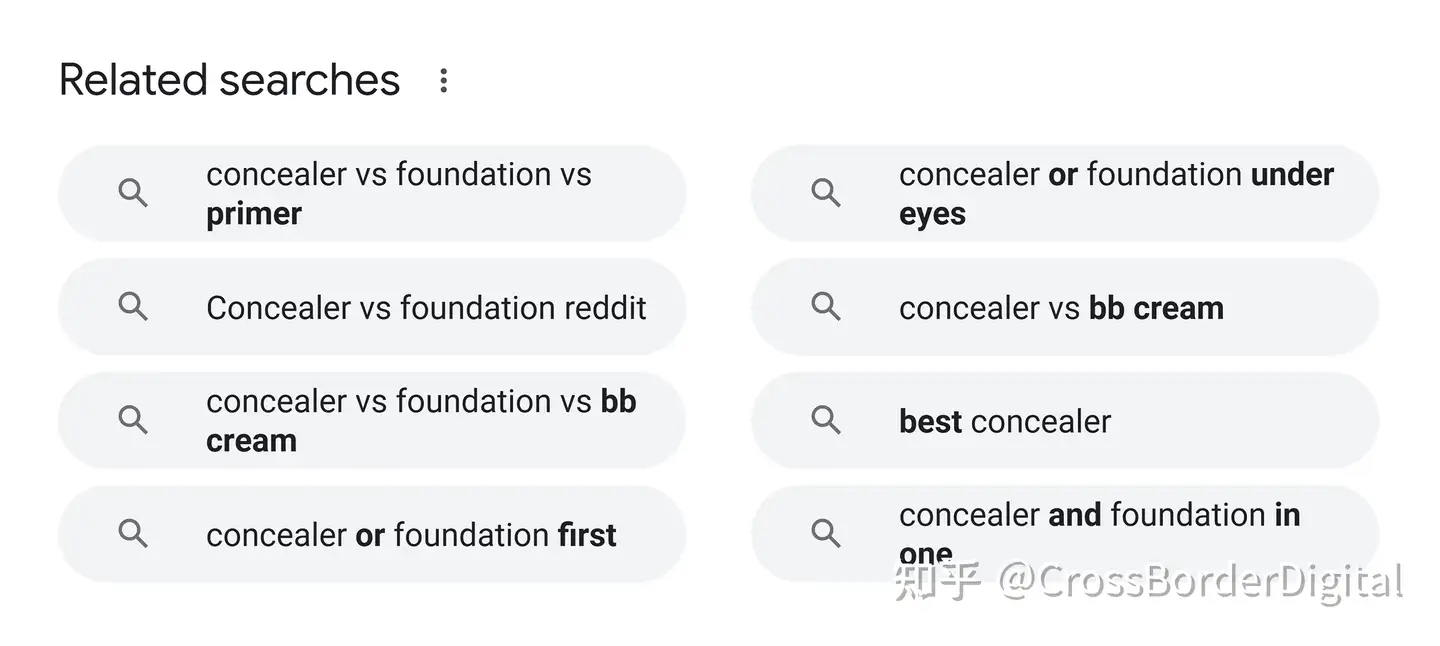Click the 'Related searches' heading
This screenshot has height=646, width=1440.
(229, 80)
